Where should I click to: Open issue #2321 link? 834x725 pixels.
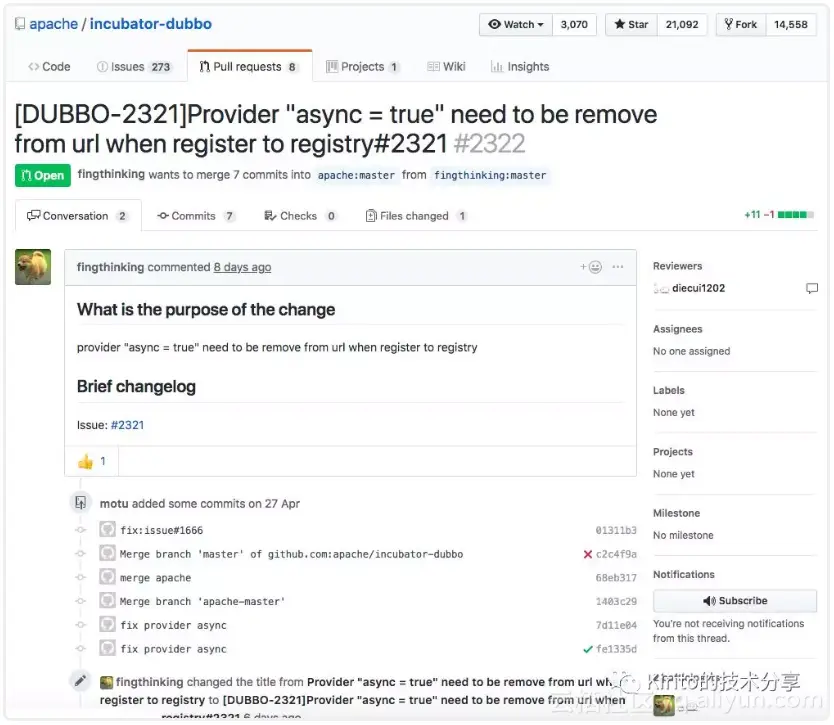127,425
